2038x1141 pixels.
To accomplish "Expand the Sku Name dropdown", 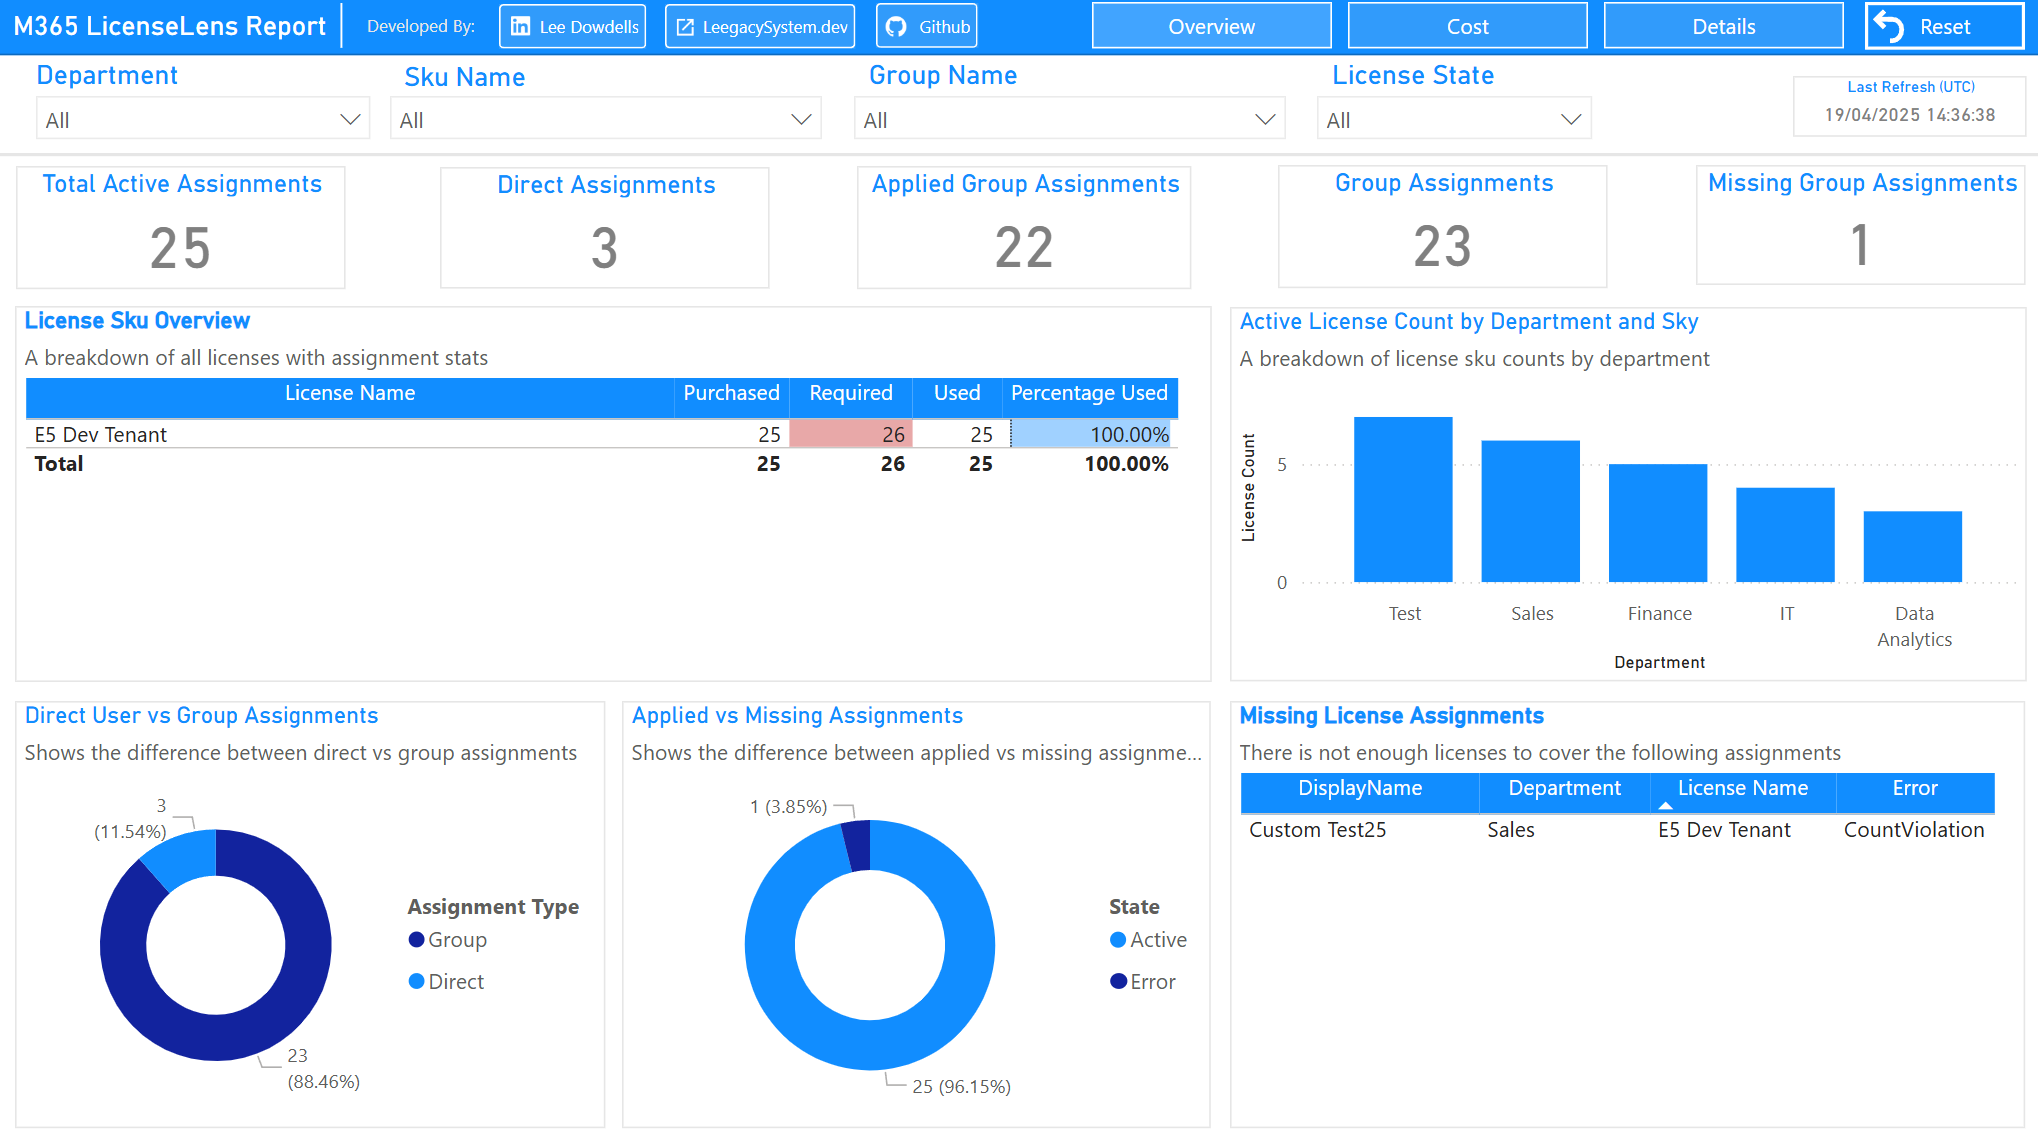I will [800, 120].
